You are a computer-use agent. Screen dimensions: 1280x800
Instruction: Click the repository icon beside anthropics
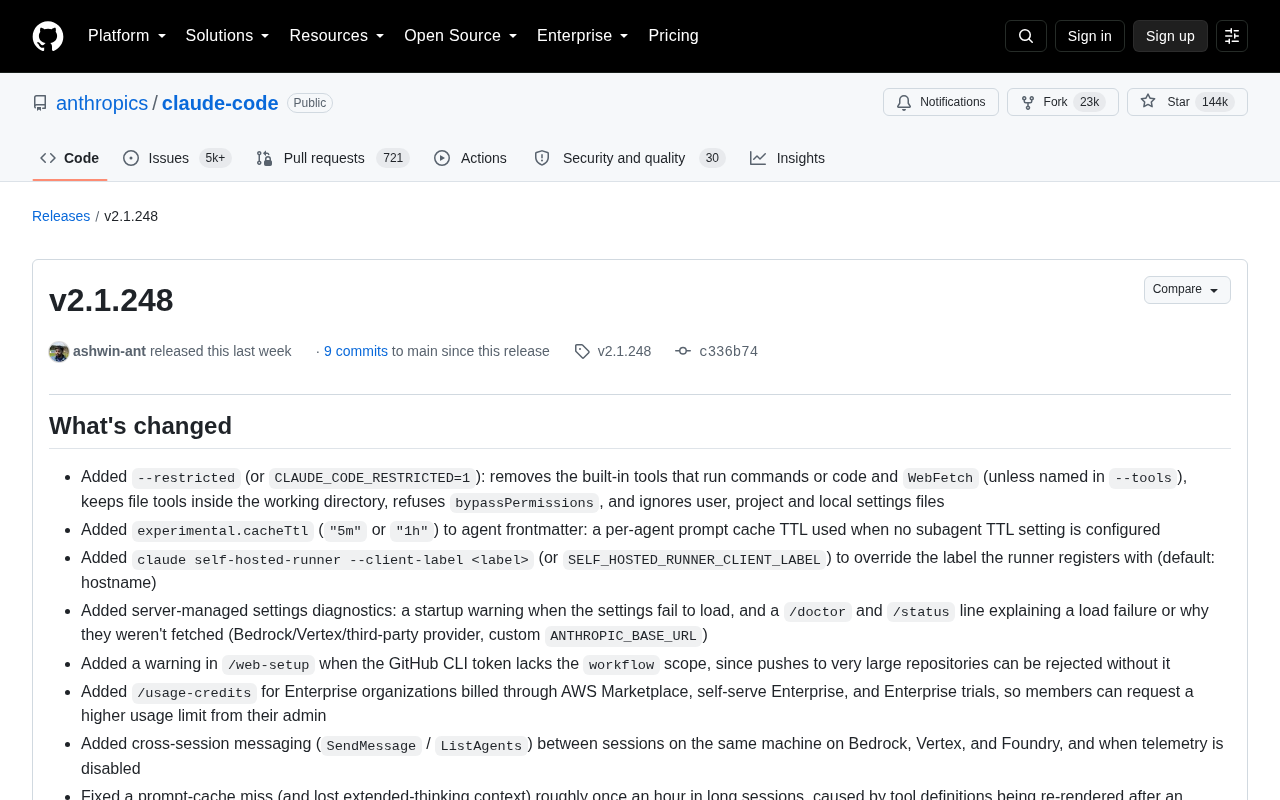pos(40,103)
